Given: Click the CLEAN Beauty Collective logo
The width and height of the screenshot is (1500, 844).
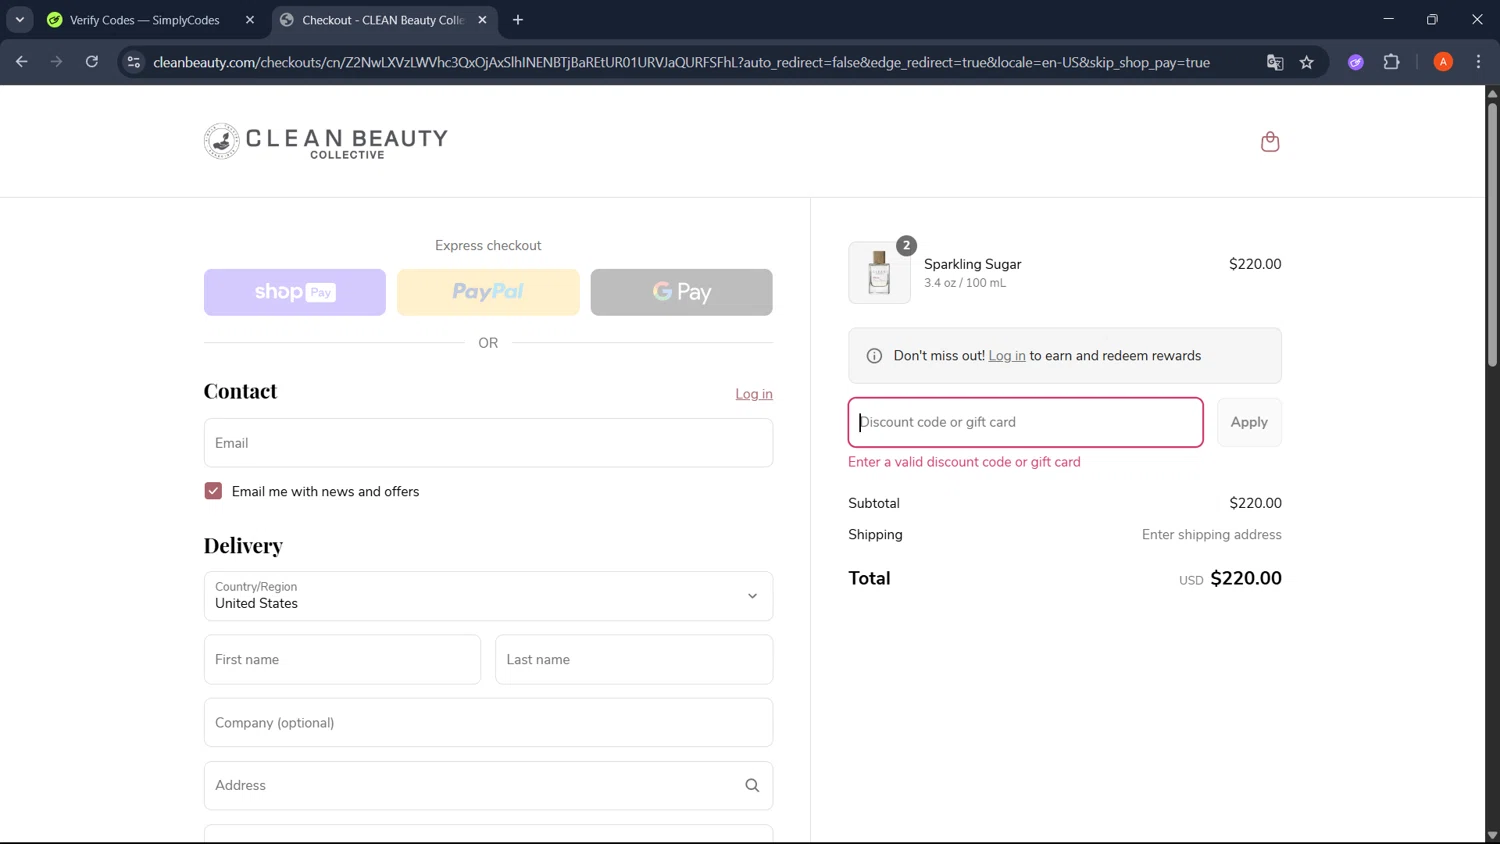Looking at the screenshot, I should (x=326, y=141).
